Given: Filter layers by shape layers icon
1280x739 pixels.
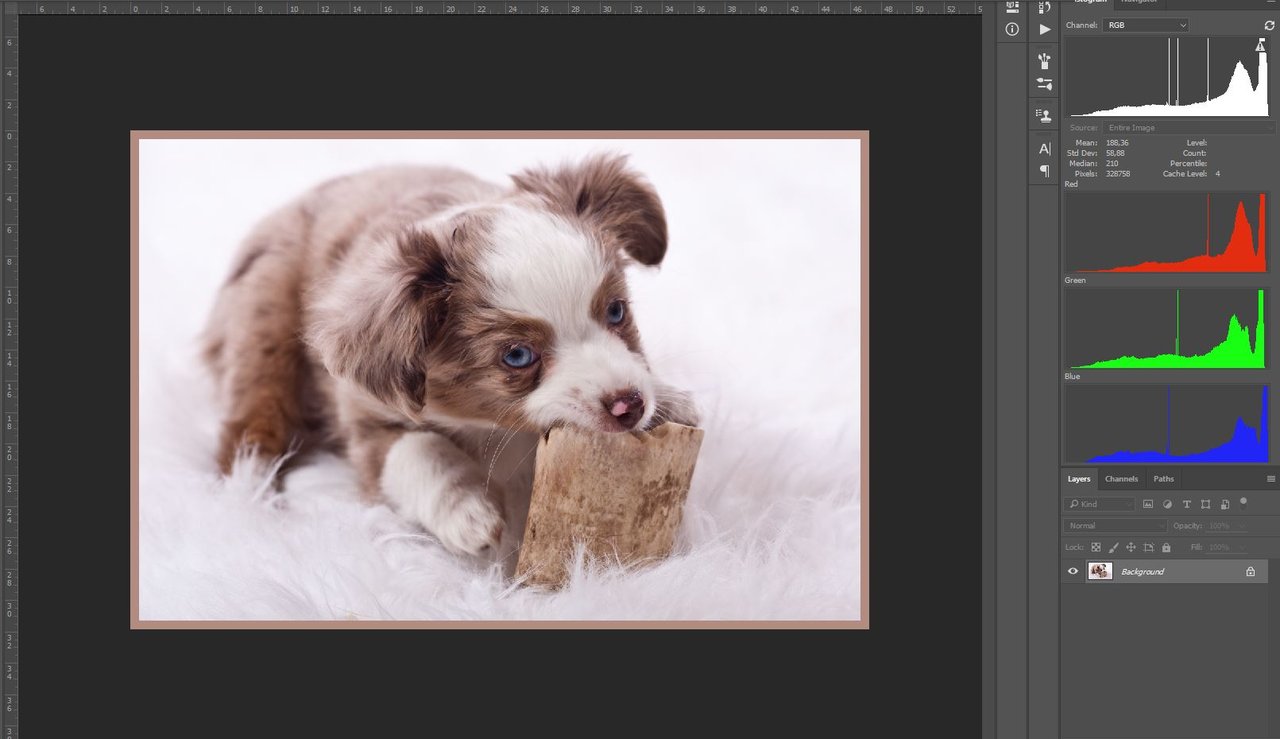Looking at the screenshot, I should [x=1206, y=504].
